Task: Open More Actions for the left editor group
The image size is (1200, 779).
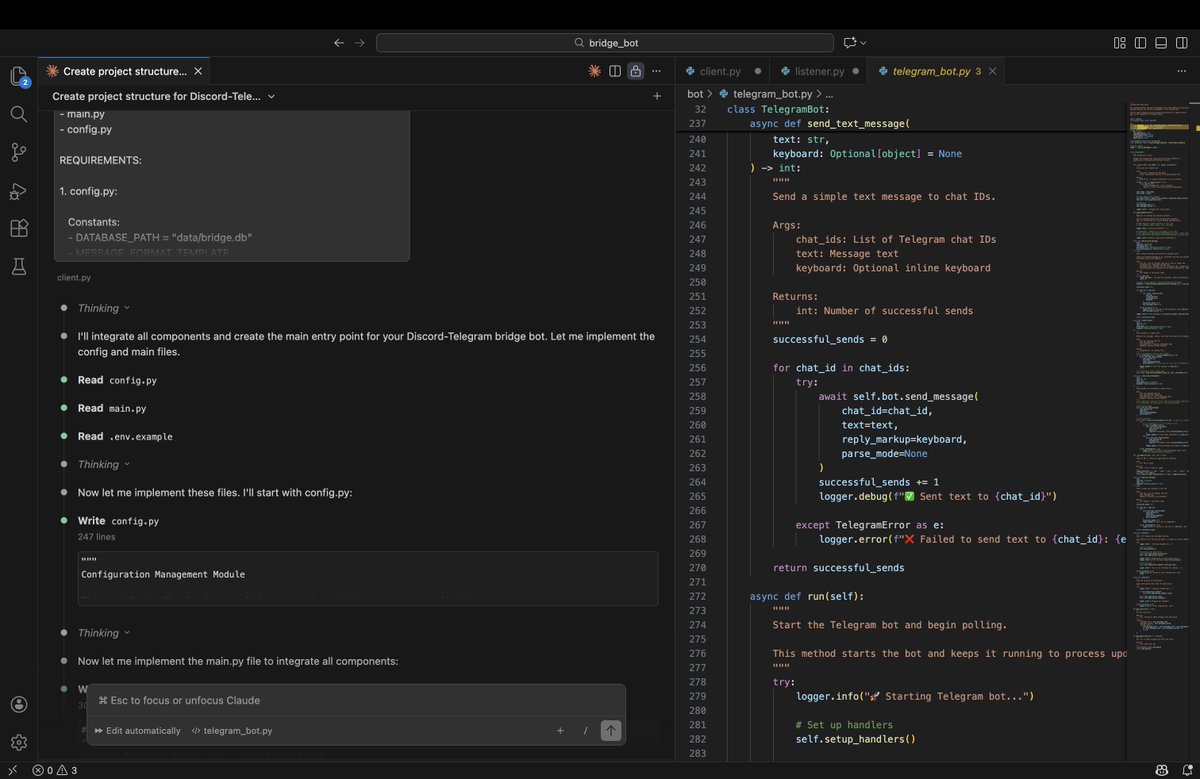Action: tap(656, 71)
